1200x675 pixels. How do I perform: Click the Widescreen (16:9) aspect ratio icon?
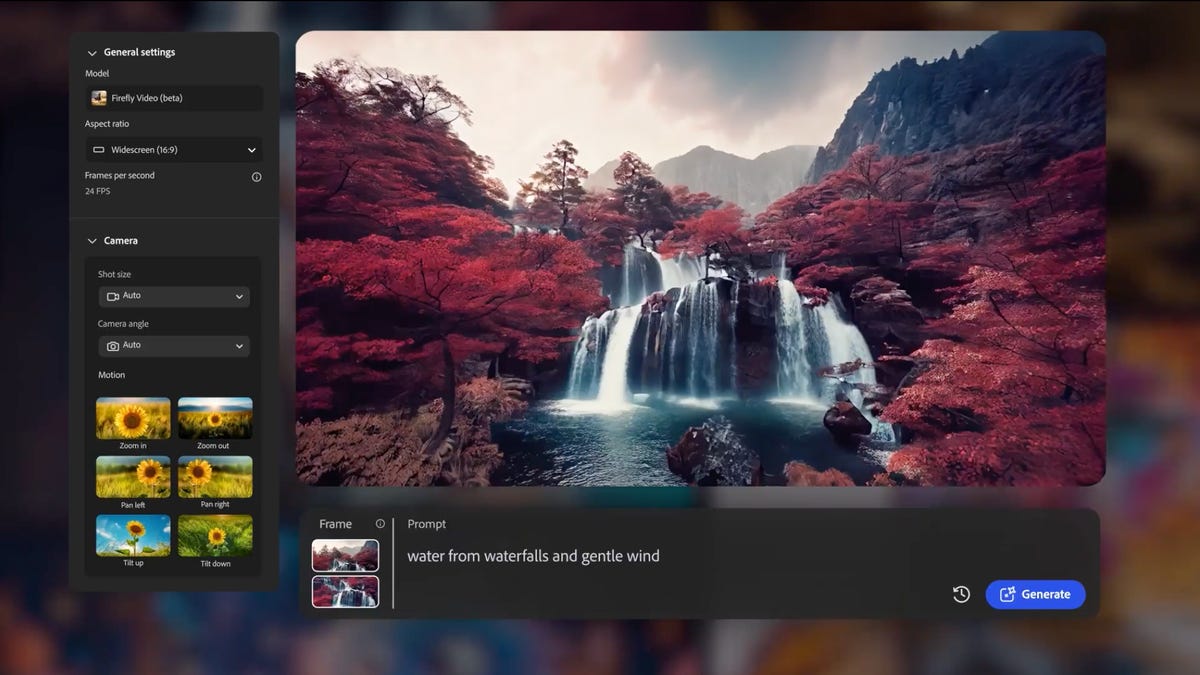(99, 149)
